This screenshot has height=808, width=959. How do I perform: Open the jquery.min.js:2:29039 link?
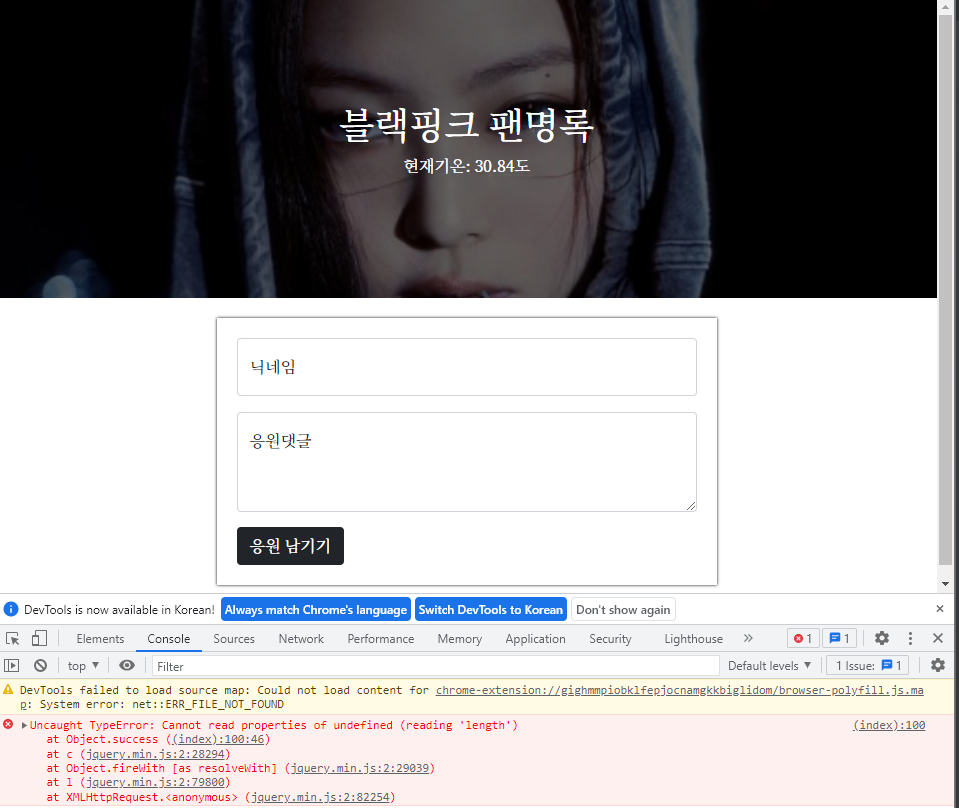click(x=360, y=768)
